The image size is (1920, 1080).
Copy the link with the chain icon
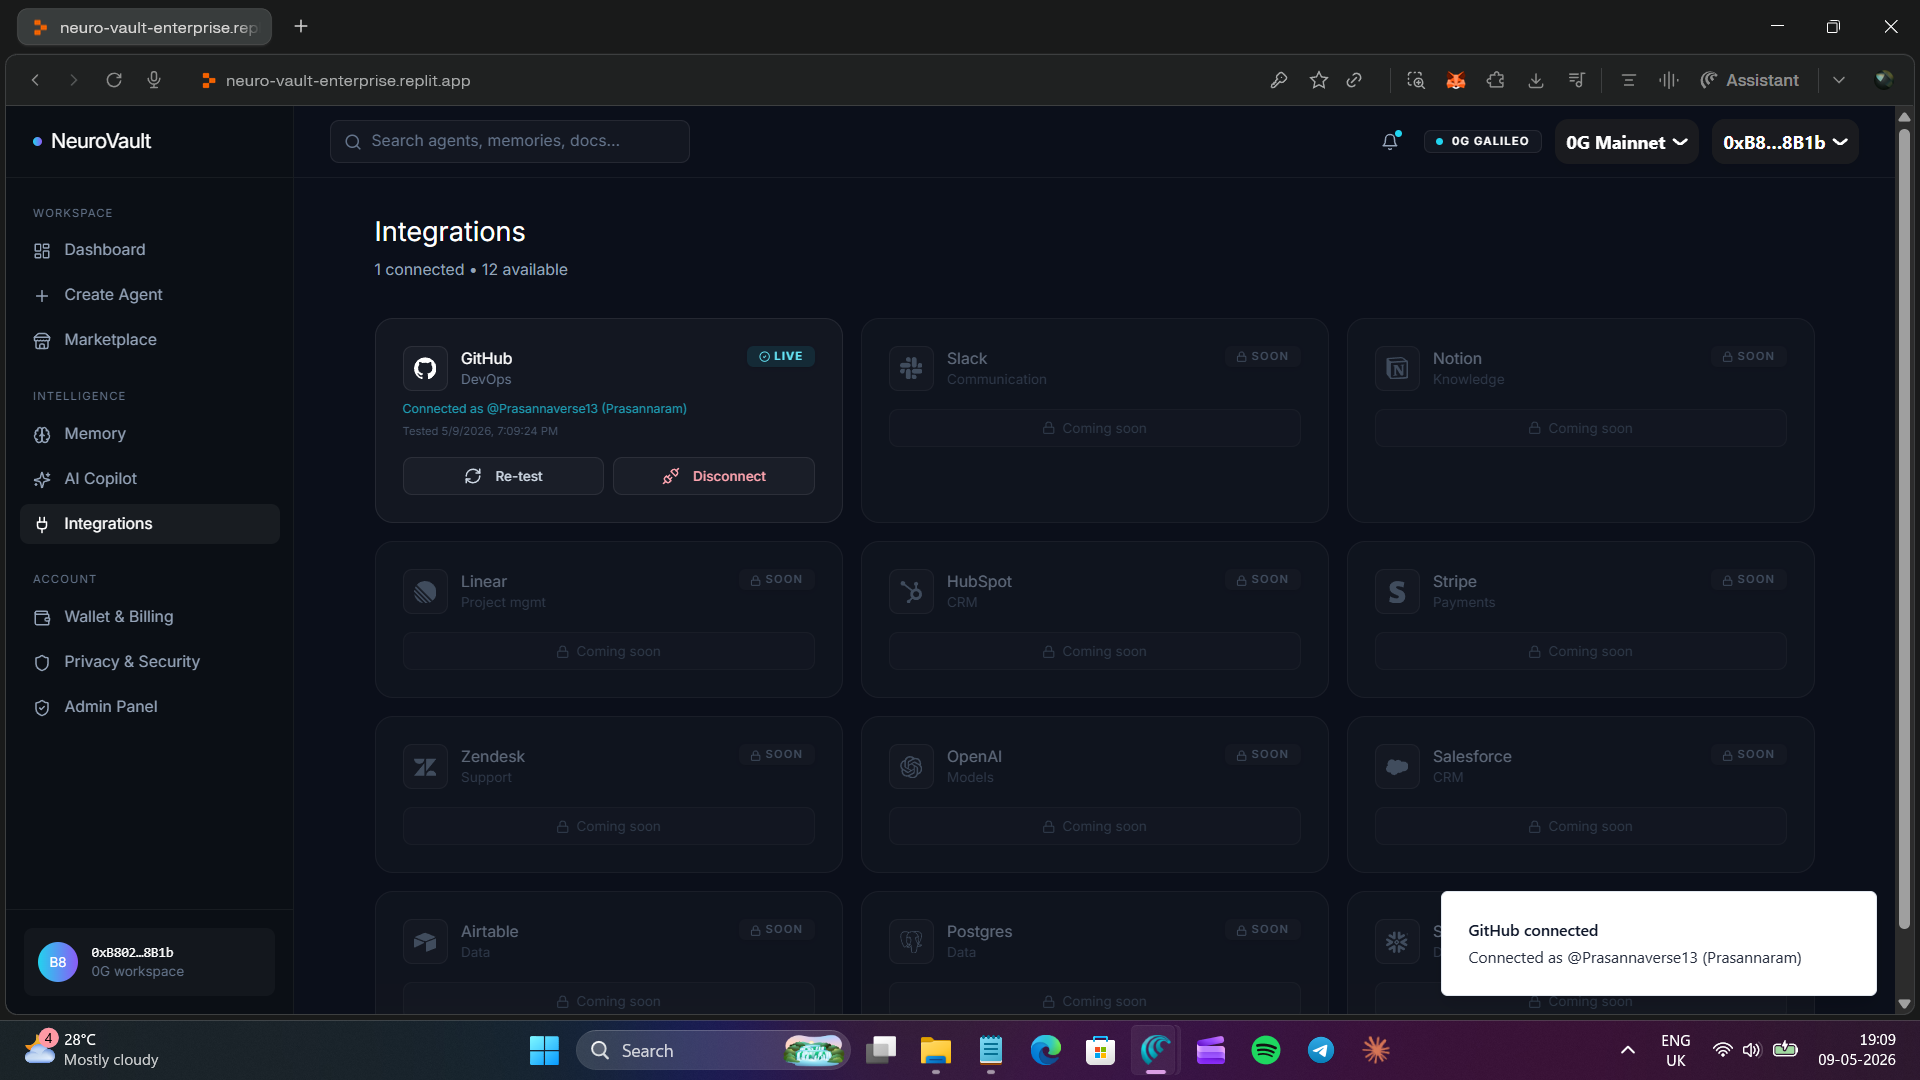(1354, 80)
